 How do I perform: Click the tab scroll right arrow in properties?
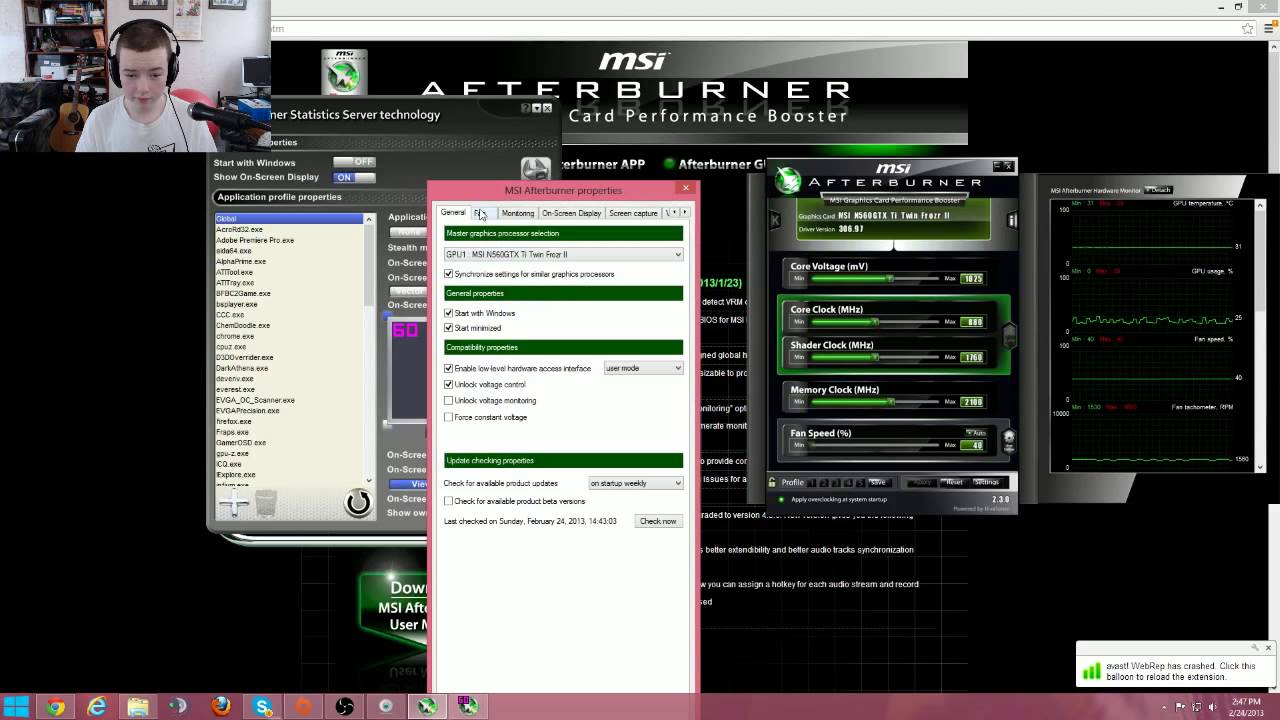coord(685,213)
